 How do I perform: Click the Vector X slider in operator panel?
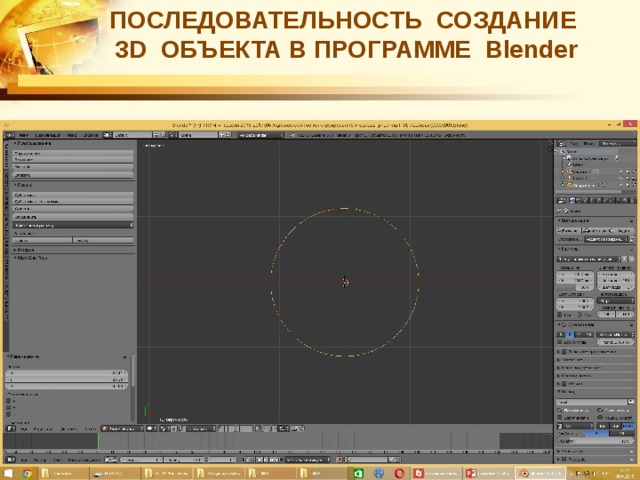[x=67, y=373]
